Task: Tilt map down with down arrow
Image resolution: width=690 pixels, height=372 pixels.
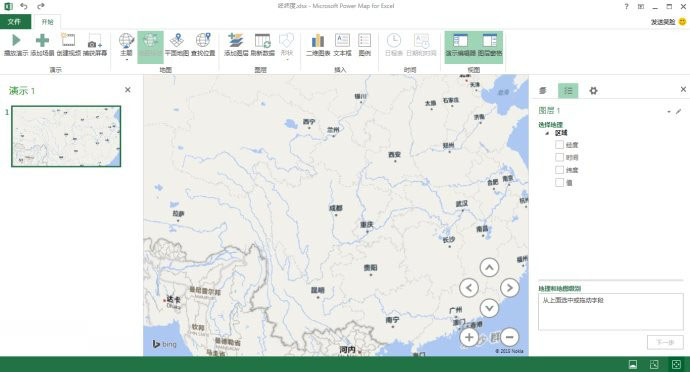Action: click(489, 308)
